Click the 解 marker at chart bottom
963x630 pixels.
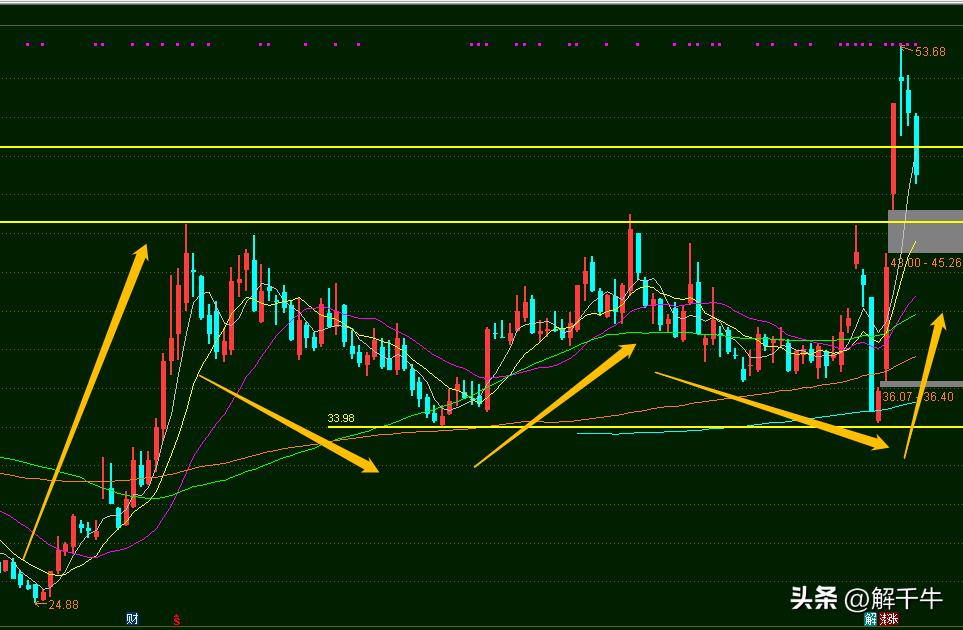pos(870,619)
